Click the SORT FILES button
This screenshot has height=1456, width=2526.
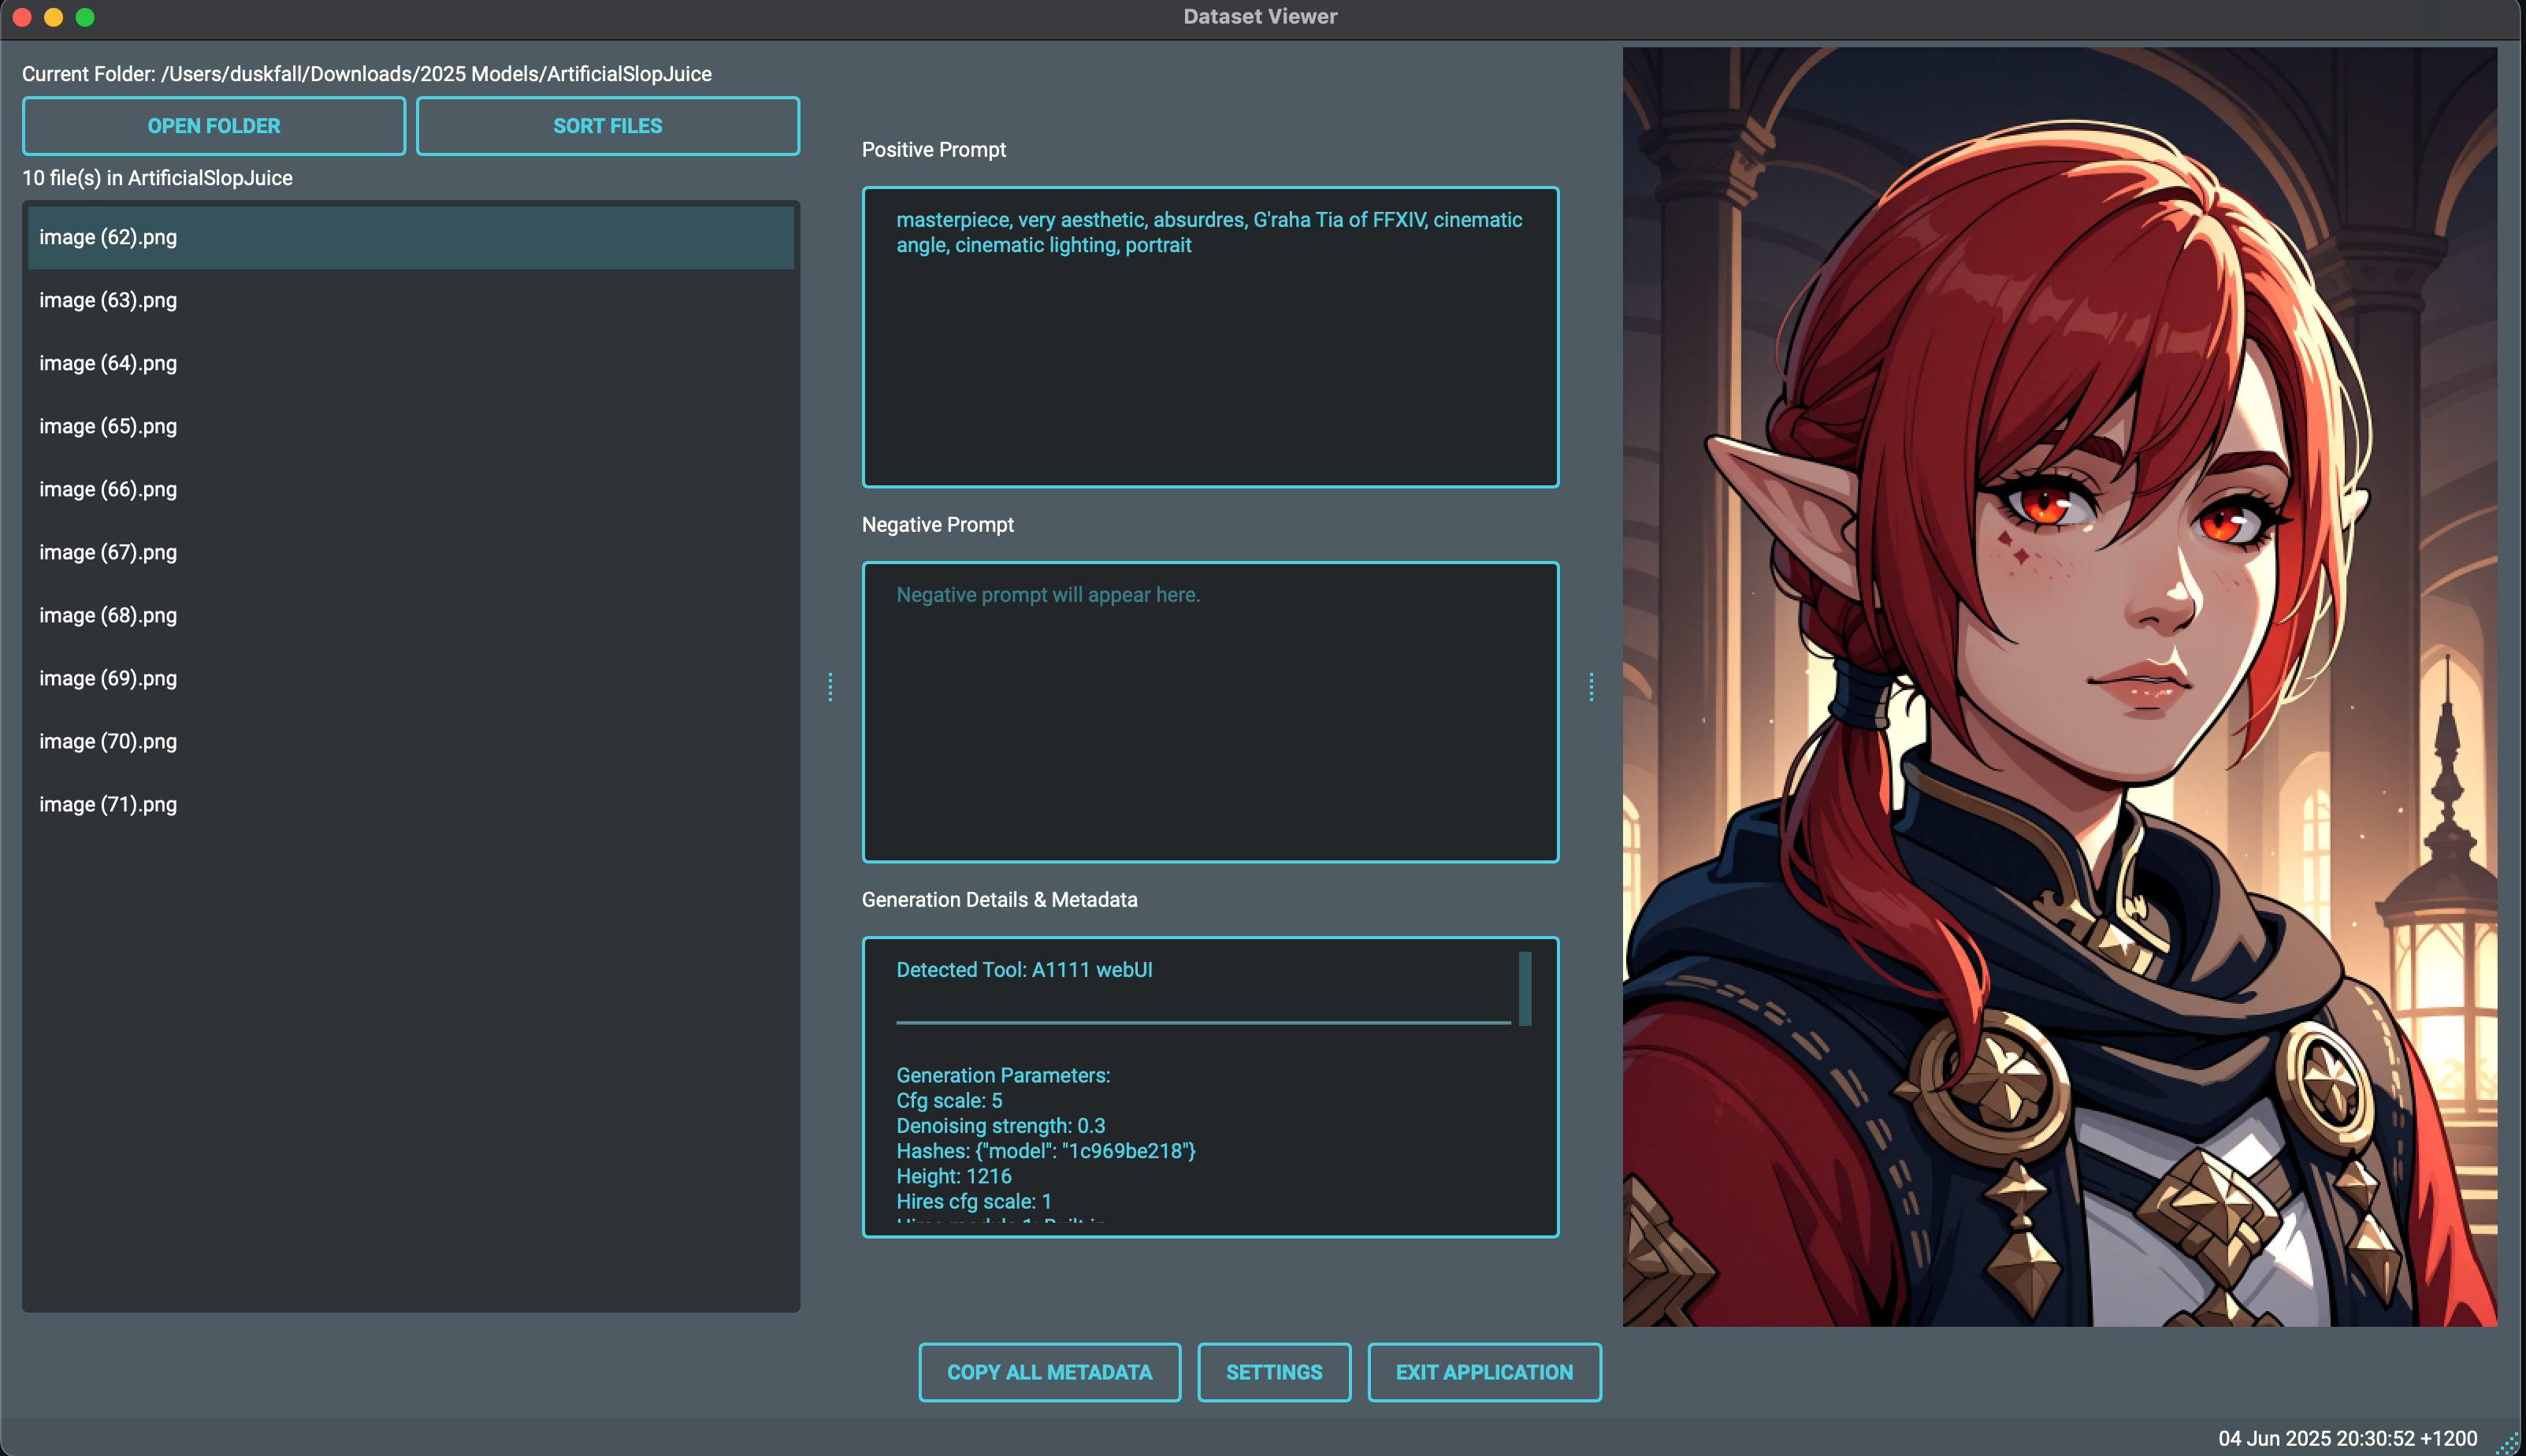pos(607,126)
